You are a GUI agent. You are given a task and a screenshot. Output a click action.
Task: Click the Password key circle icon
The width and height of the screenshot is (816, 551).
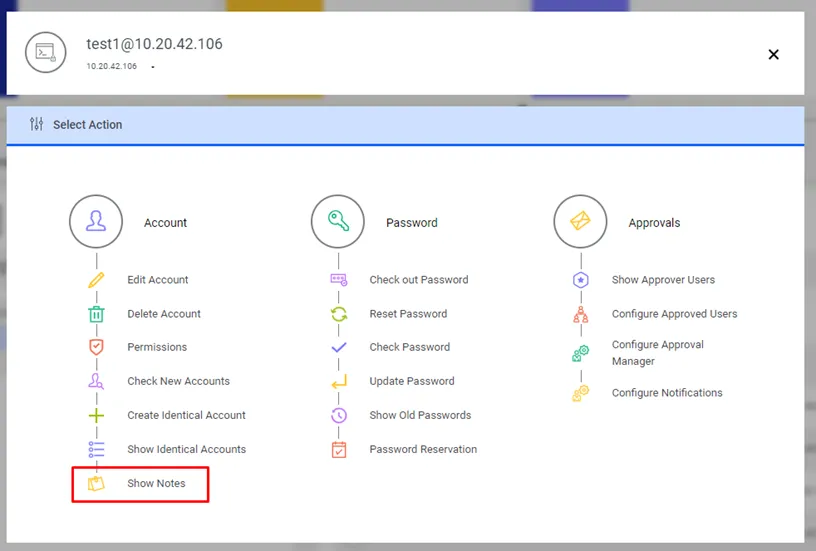click(338, 222)
